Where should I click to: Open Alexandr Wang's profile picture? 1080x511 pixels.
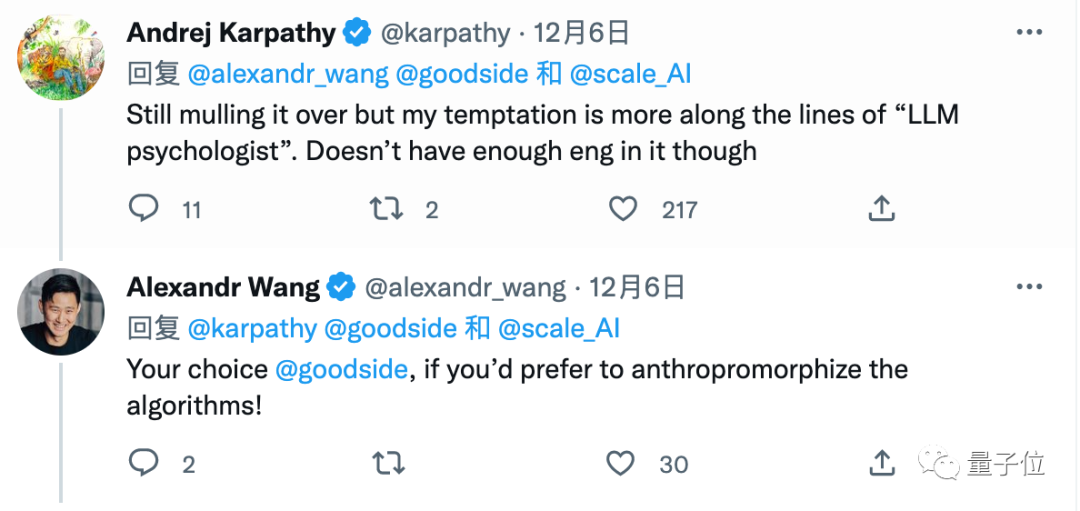[61, 311]
